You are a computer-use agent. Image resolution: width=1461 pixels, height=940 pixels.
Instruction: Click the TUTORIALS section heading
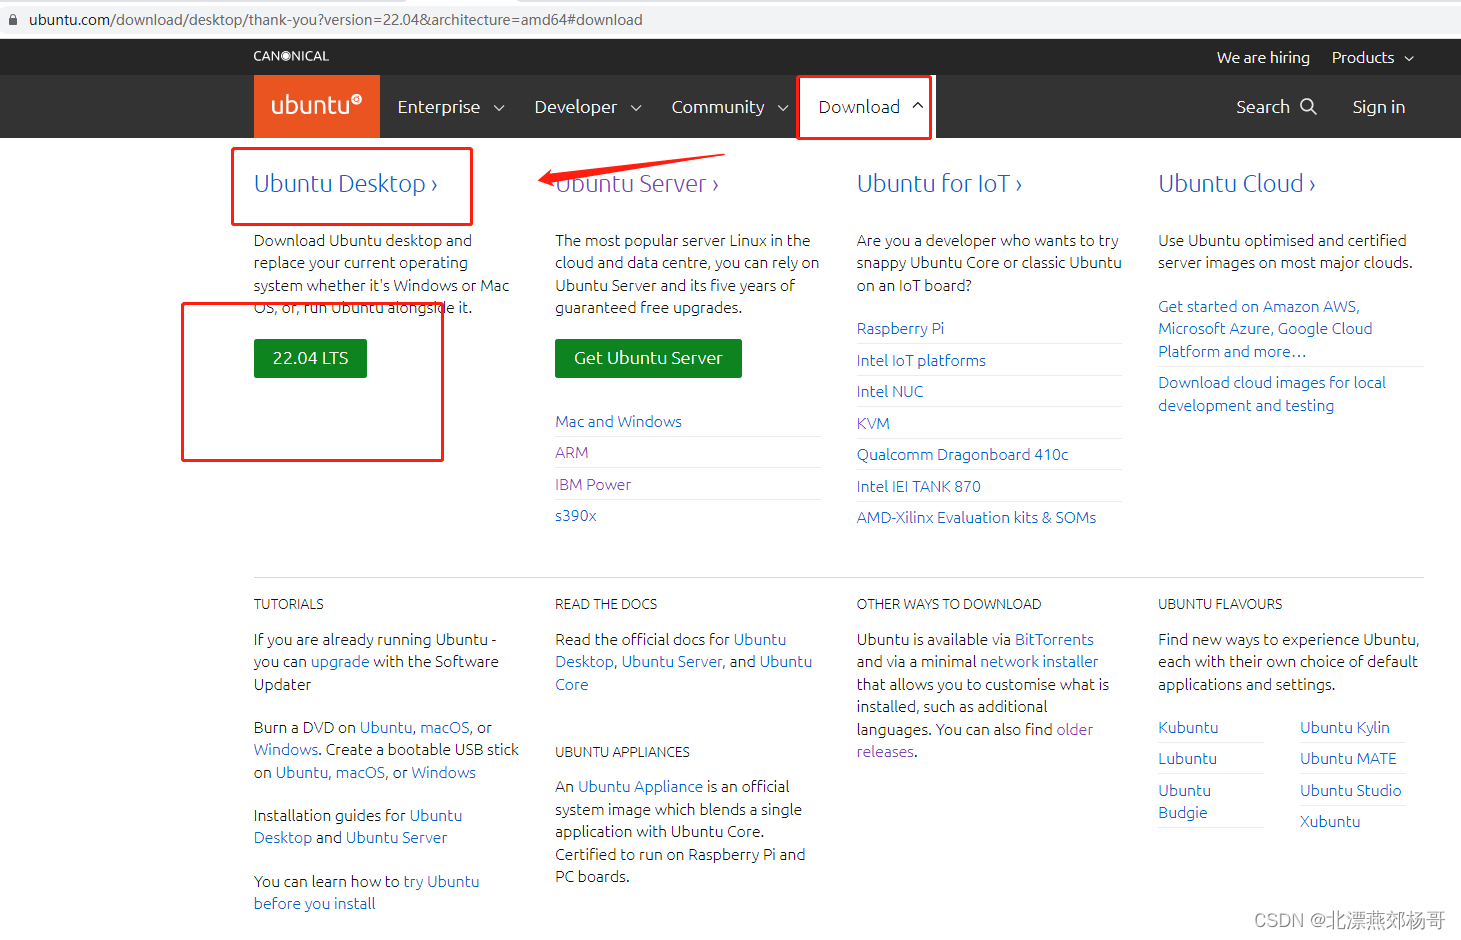289,604
